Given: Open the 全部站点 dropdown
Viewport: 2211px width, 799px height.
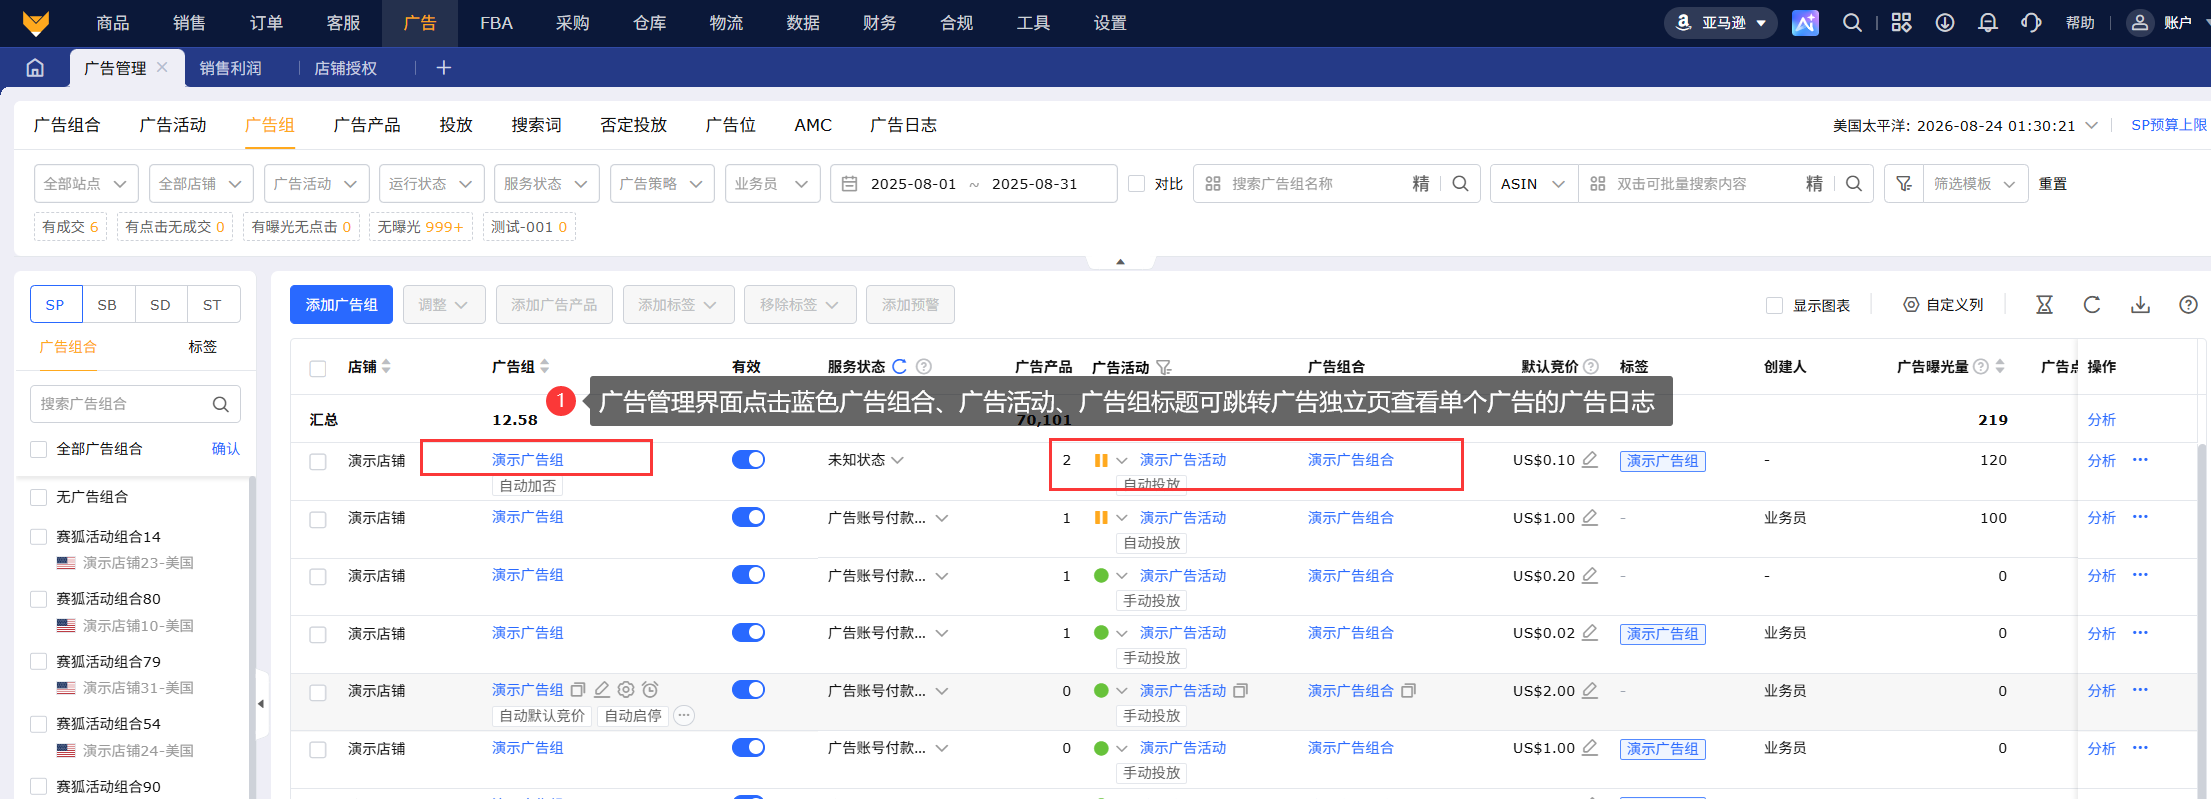Looking at the screenshot, I should (86, 184).
